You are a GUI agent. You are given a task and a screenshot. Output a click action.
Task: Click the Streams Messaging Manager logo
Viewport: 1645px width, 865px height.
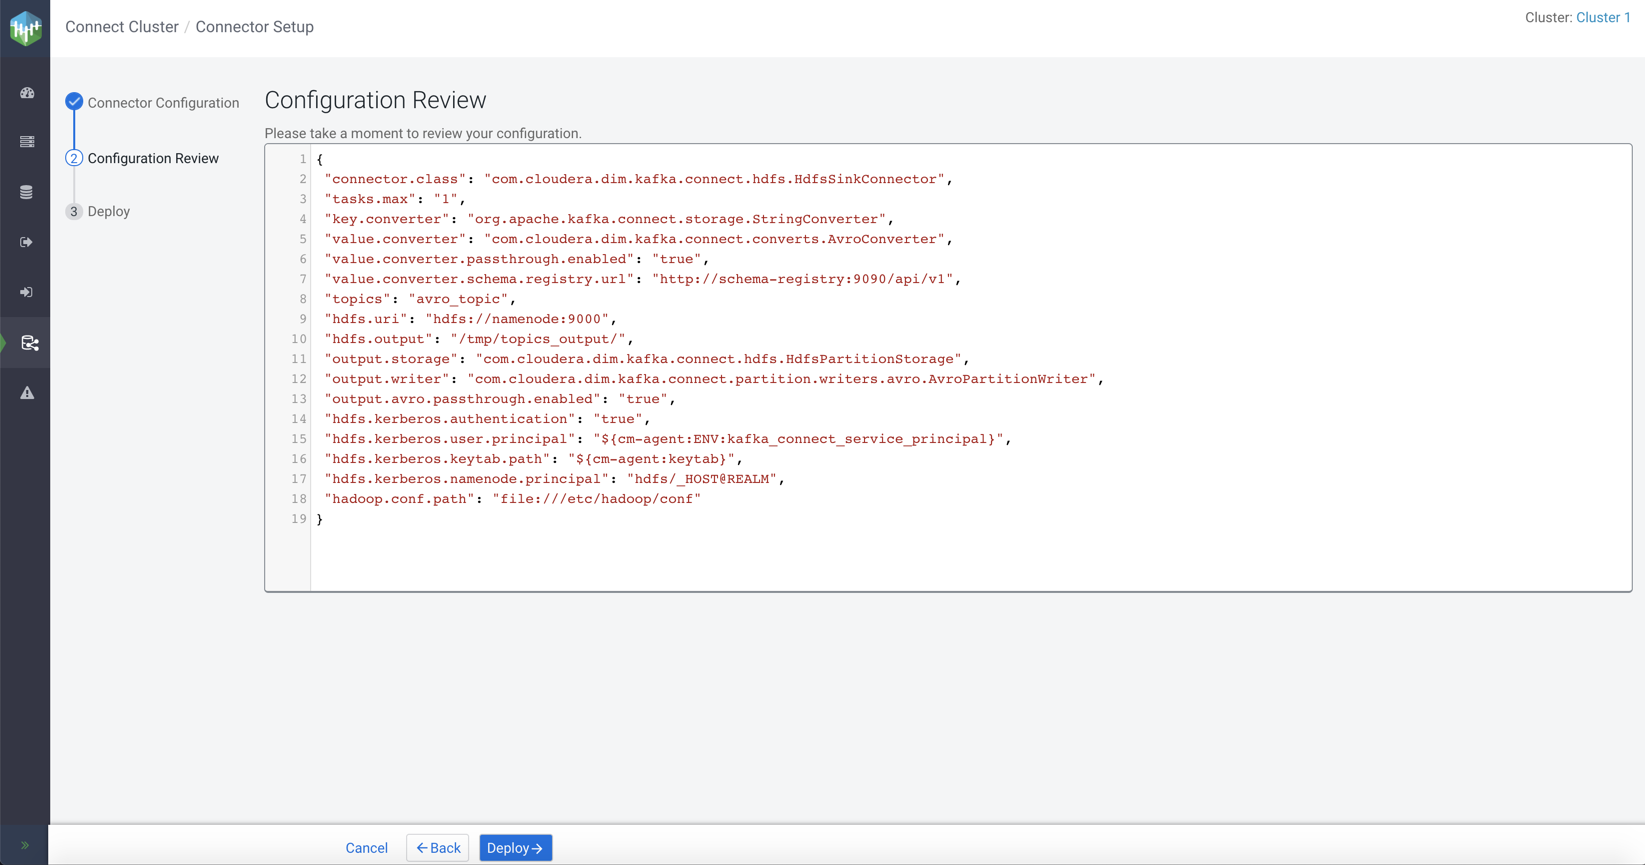[x=25, y=28]
